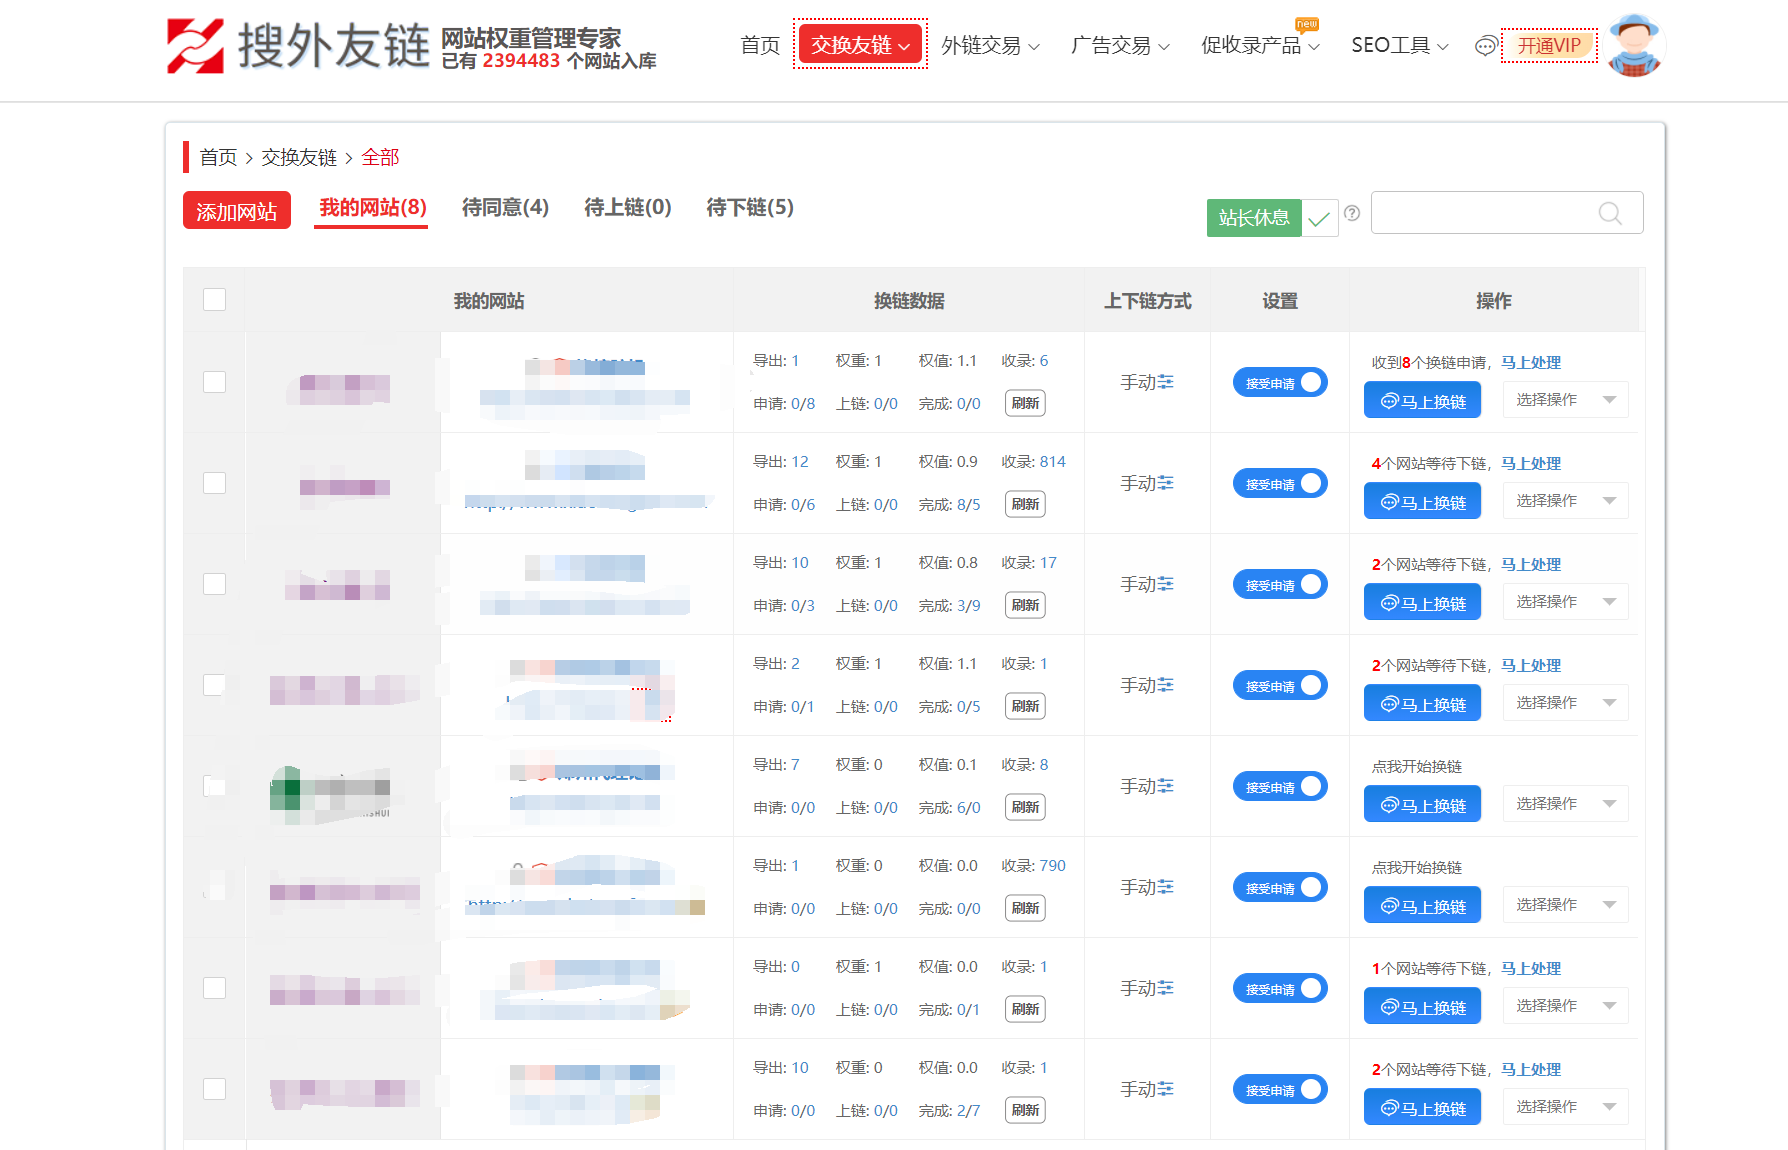
Task: Switch to the 待下链(5) tab
Action: tap(749, 208)
